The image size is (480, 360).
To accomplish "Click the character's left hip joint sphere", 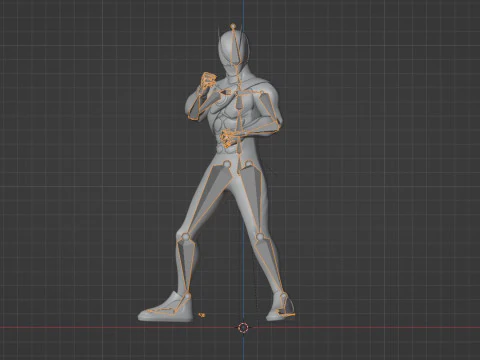I will (x=249, y=164).
